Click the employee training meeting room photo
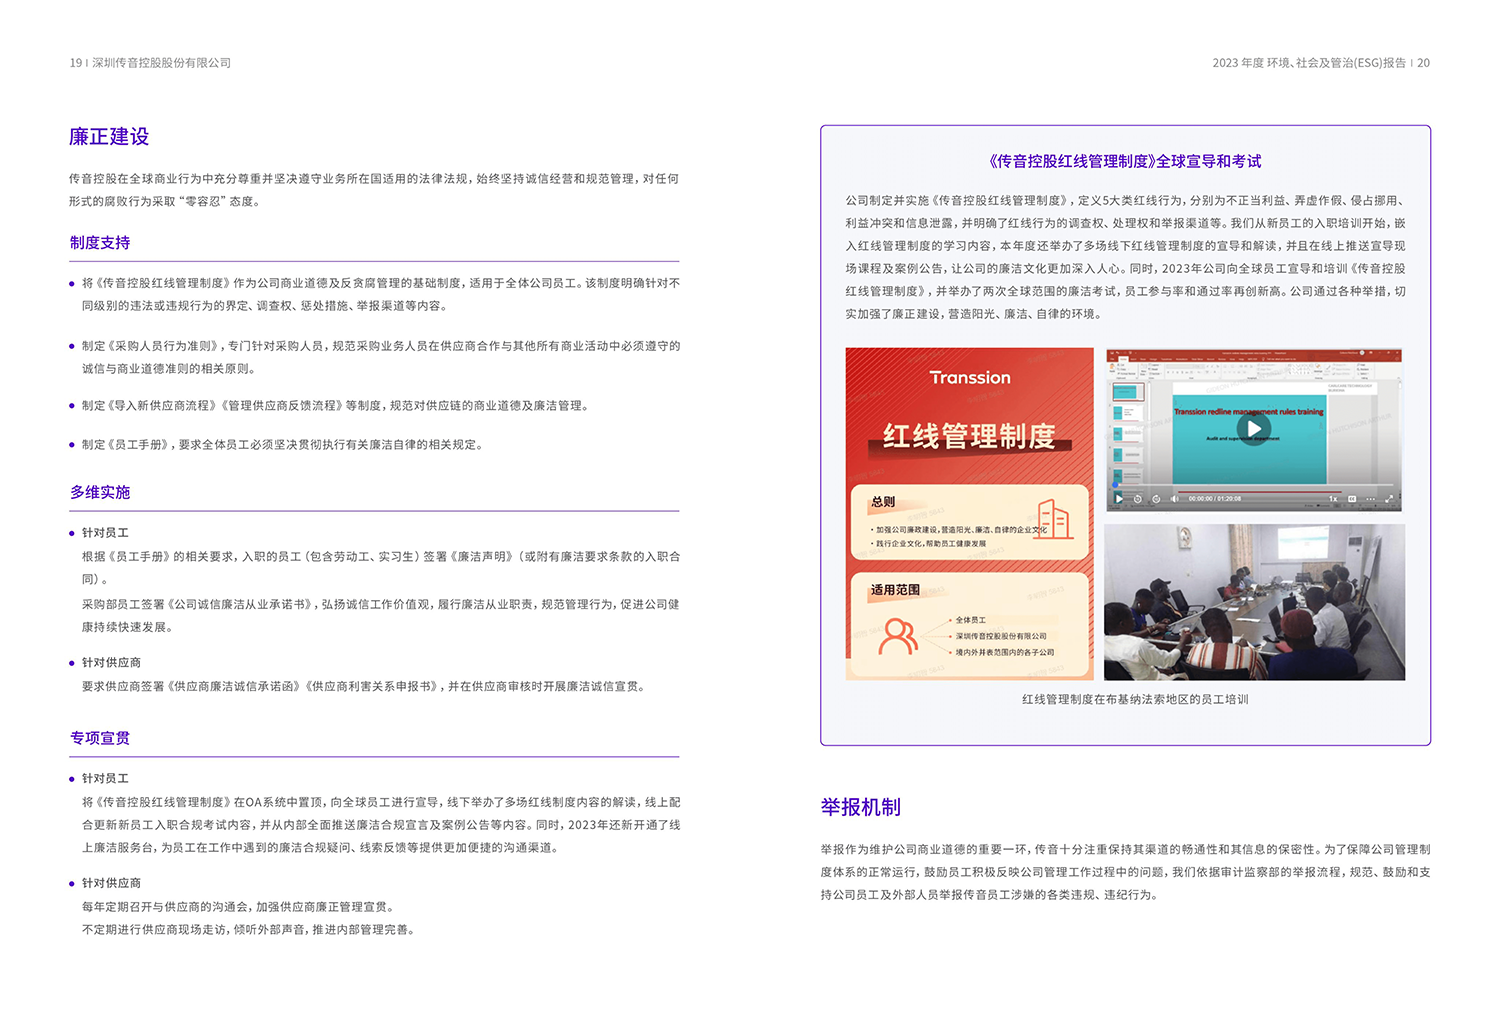Screen dimensions: 1500x1016 1254,602
